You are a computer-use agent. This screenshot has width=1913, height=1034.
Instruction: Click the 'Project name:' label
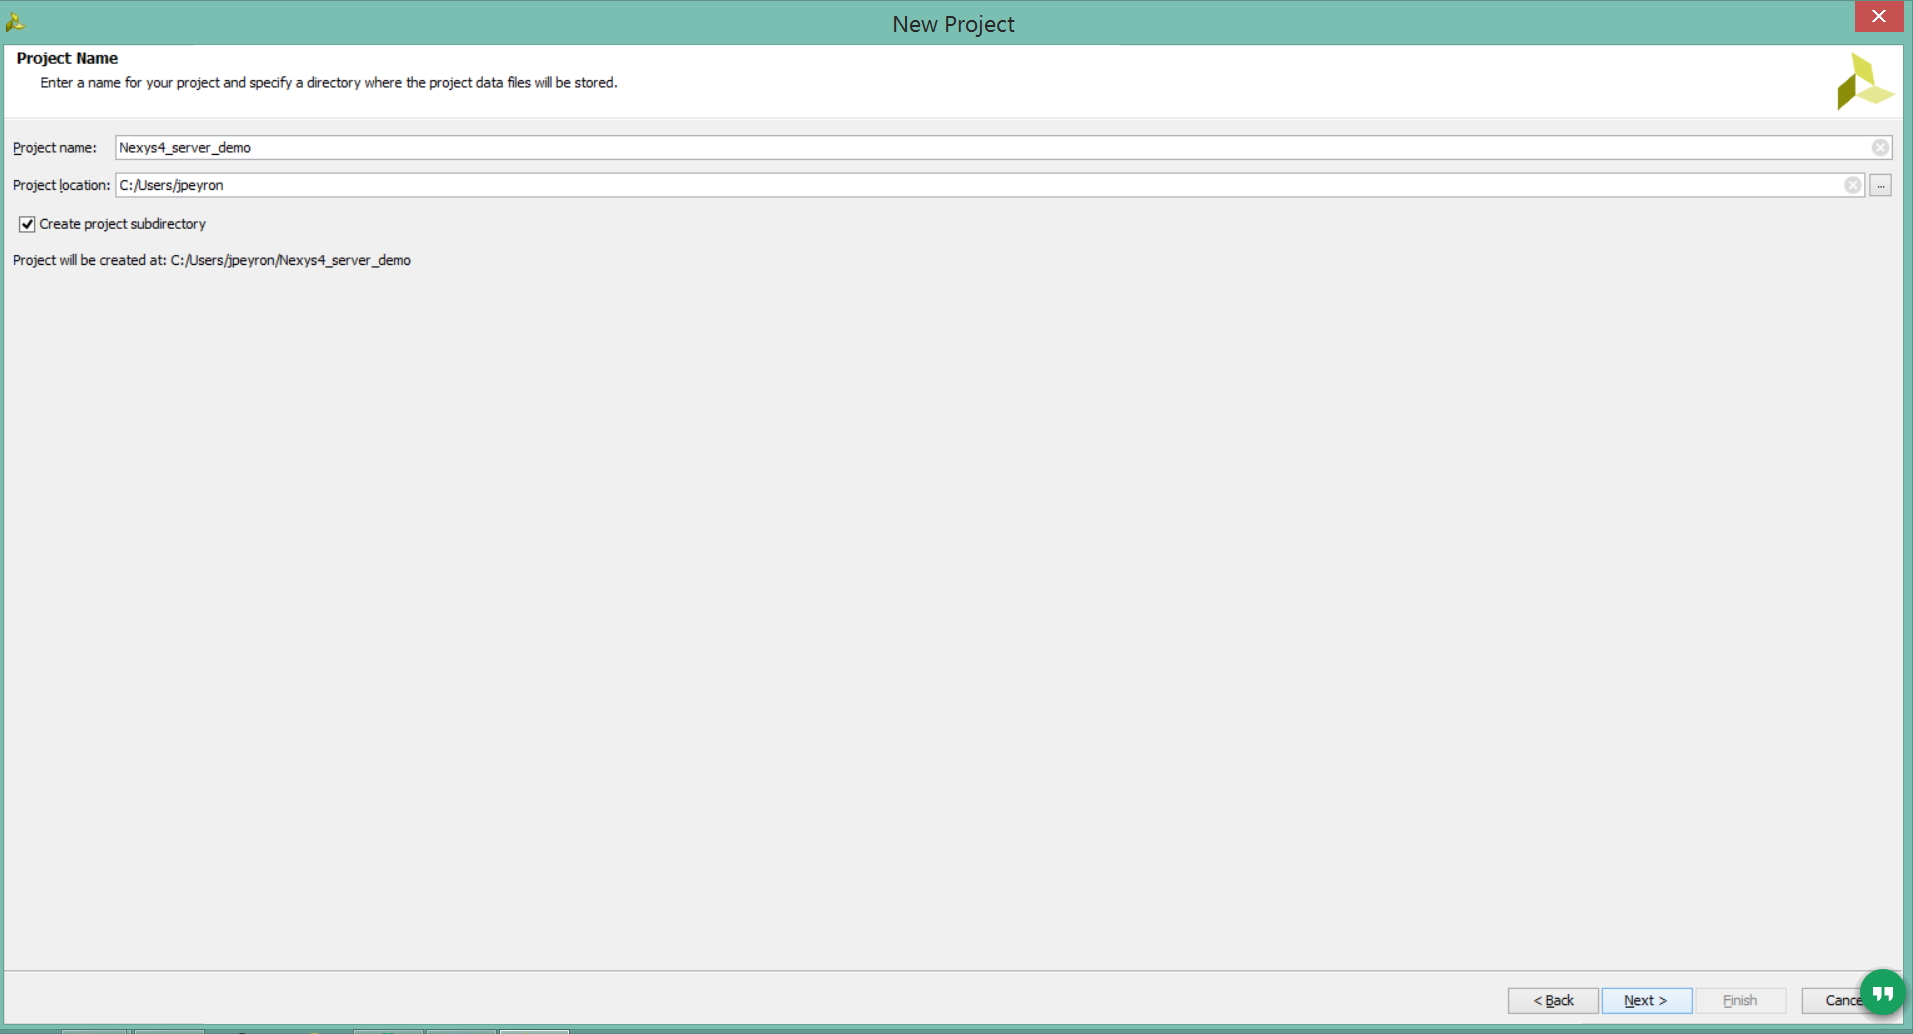pyautogui.click(x=55, y=148)
